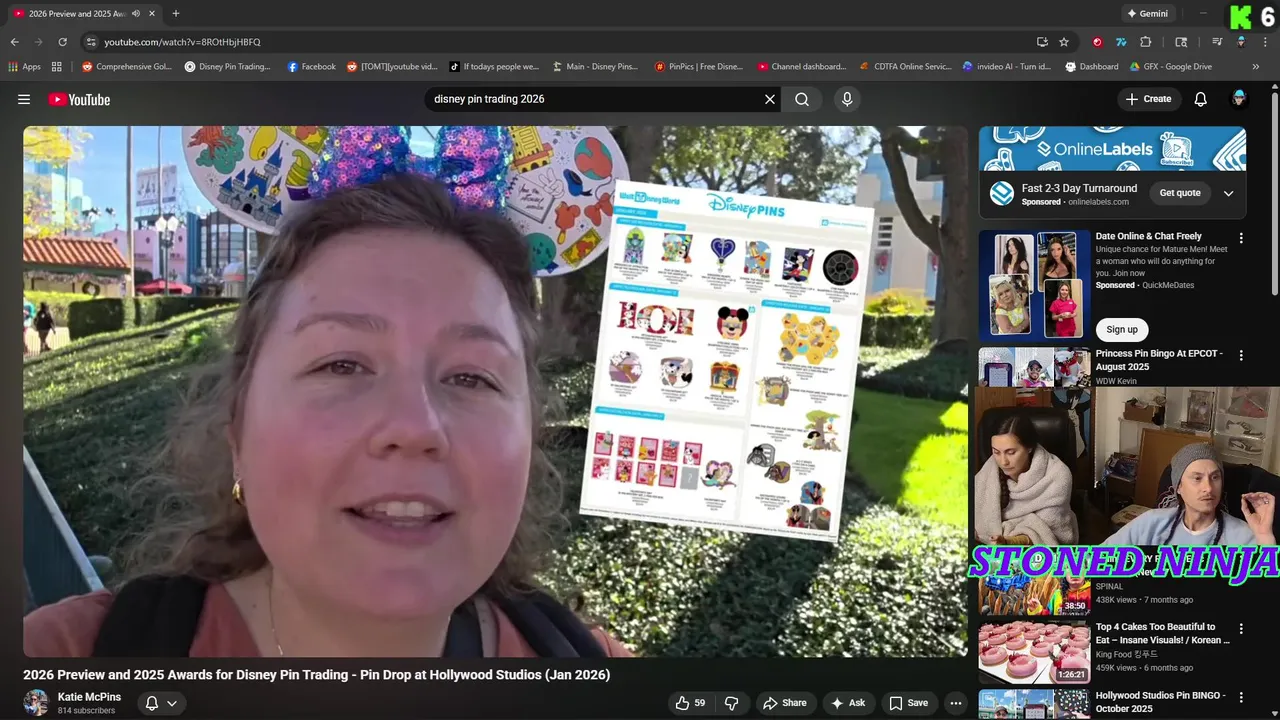Viewport: 1280px width, 720px height.
Task: Click in the YouTube search input field
Action: tap(595, 99)
